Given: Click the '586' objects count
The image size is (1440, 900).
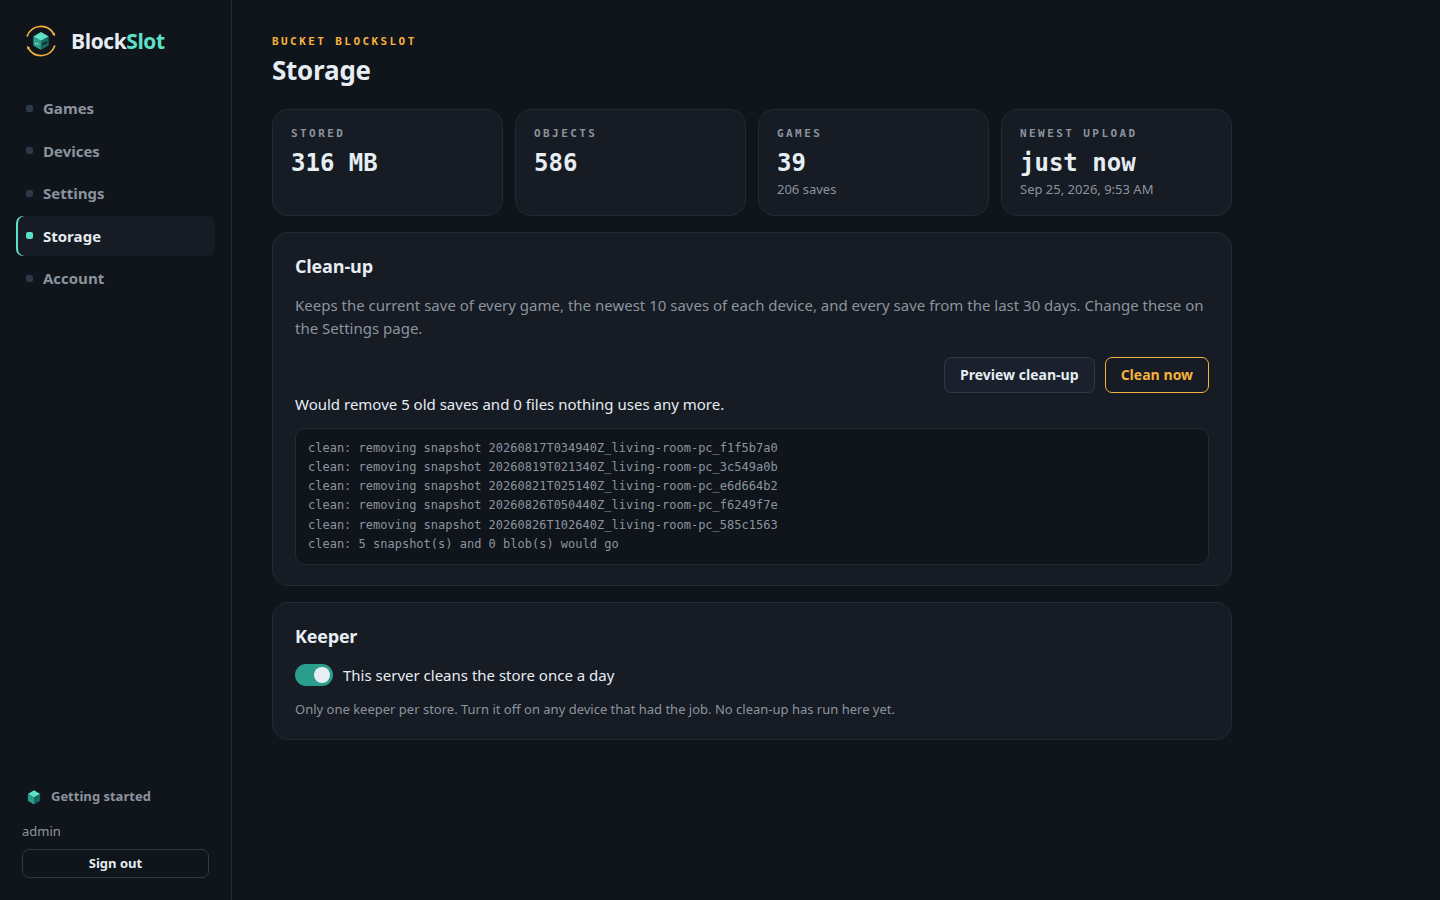Looking at the screenshot, I should click(555, 162).
